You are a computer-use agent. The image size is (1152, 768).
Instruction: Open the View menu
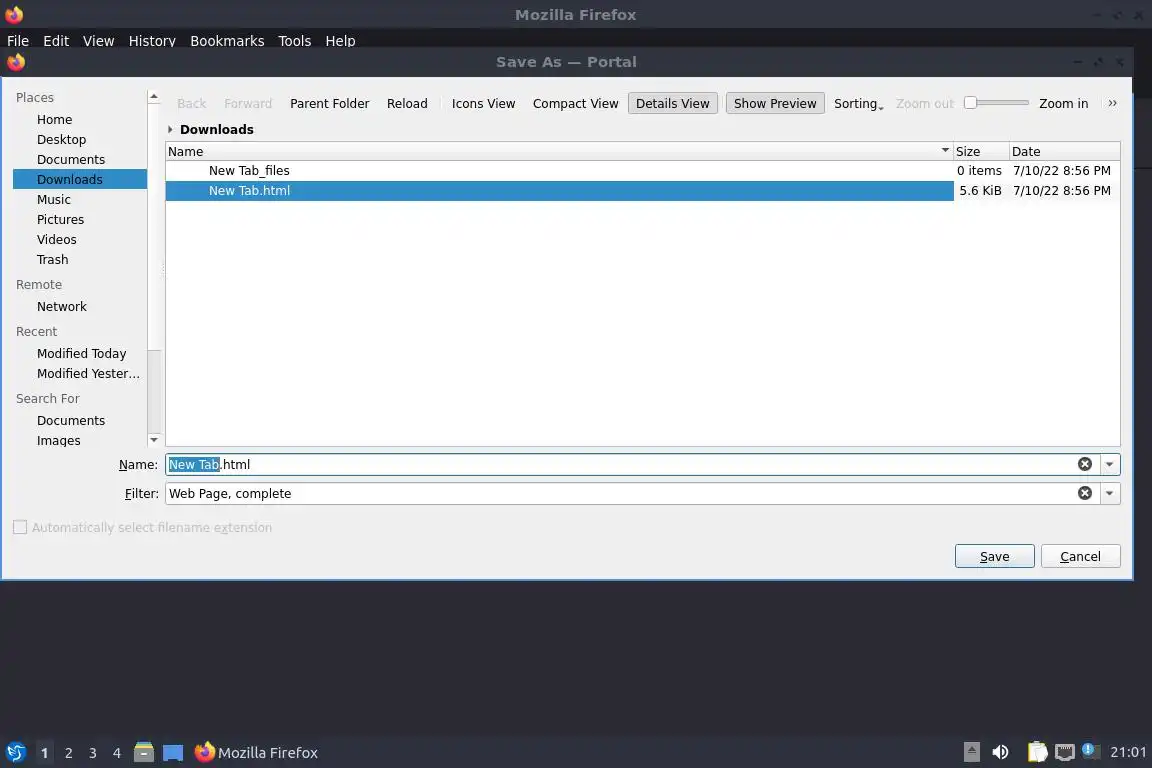pos(98,41)
